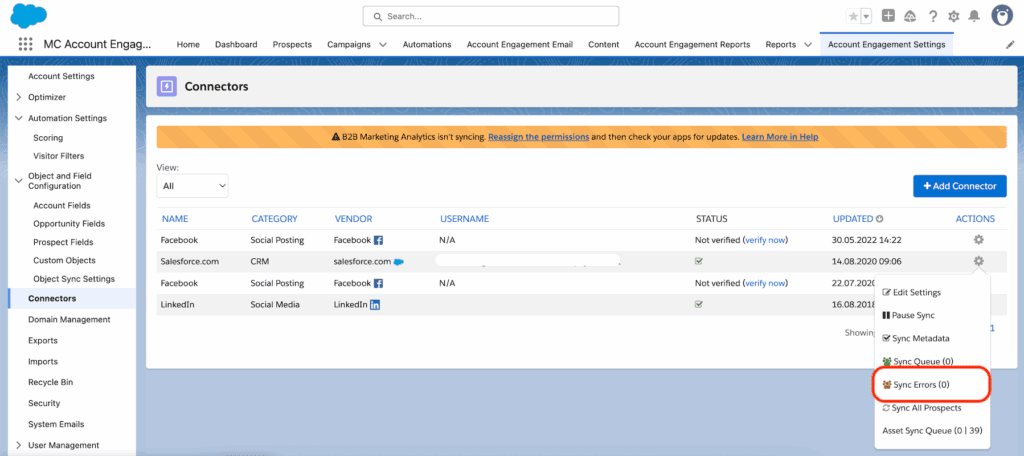Open Global Actions plus icon
This screenshot has height=456, width=1024.
coord(888,16)
